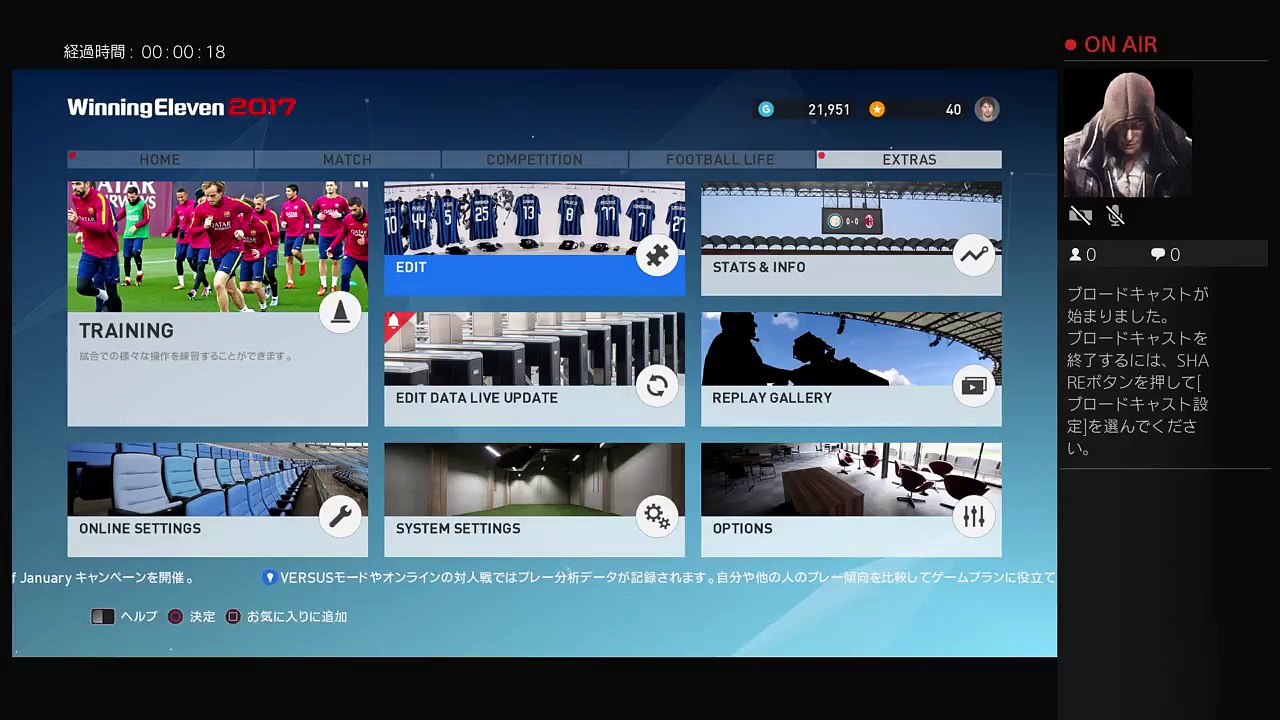Click the 決定 confirm label
The width and height of the screenshot is (1280, 720).
(203, 617)
